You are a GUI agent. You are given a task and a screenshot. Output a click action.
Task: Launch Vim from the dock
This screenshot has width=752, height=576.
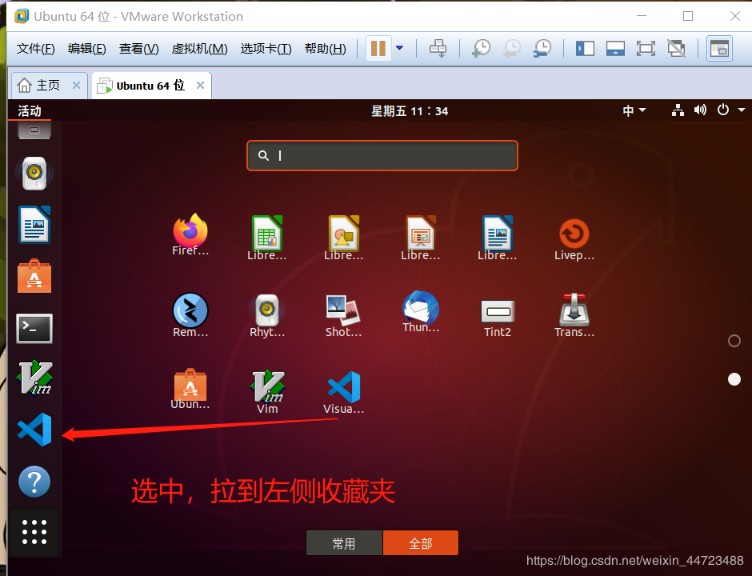click(x=35, y=378)
